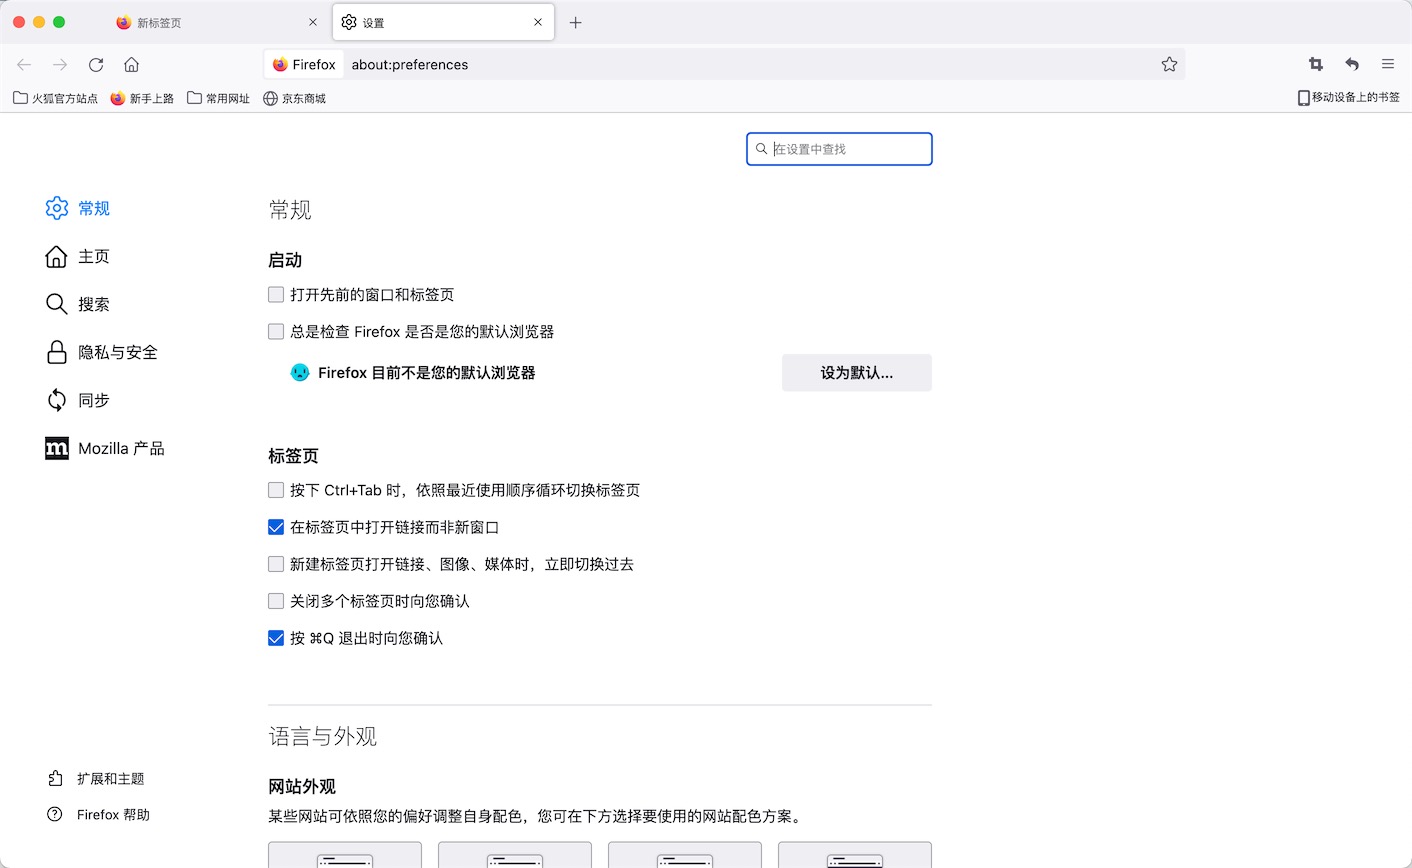The width and height of the screenshot is (1412, 868).
Task: Select the 搜索 category in sidebar
Action: [x=78, y=304]
